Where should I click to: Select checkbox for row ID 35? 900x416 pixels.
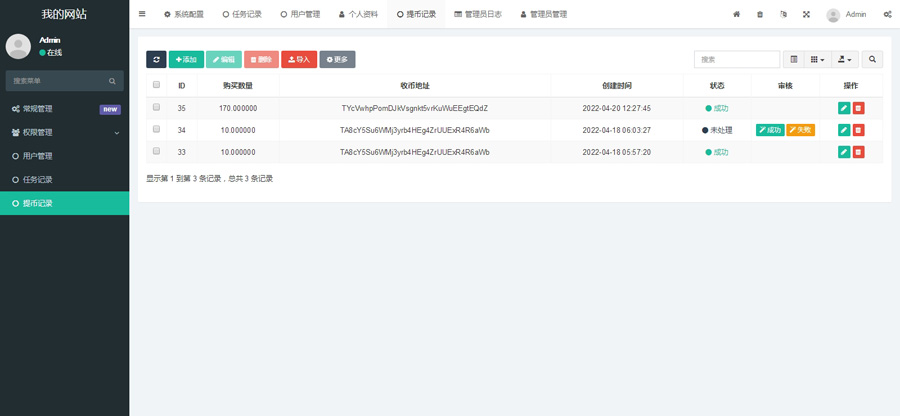coord(156,108)
